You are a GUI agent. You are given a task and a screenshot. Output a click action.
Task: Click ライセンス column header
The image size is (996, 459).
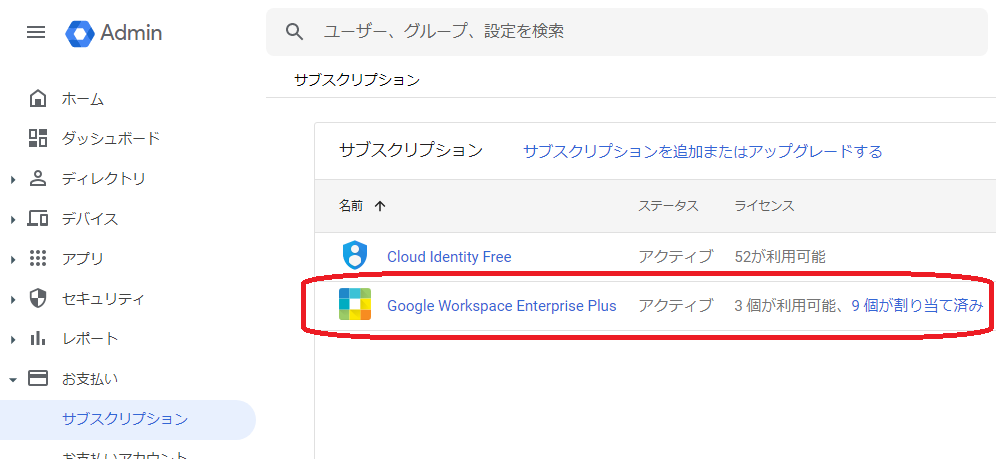pos(764,206)
